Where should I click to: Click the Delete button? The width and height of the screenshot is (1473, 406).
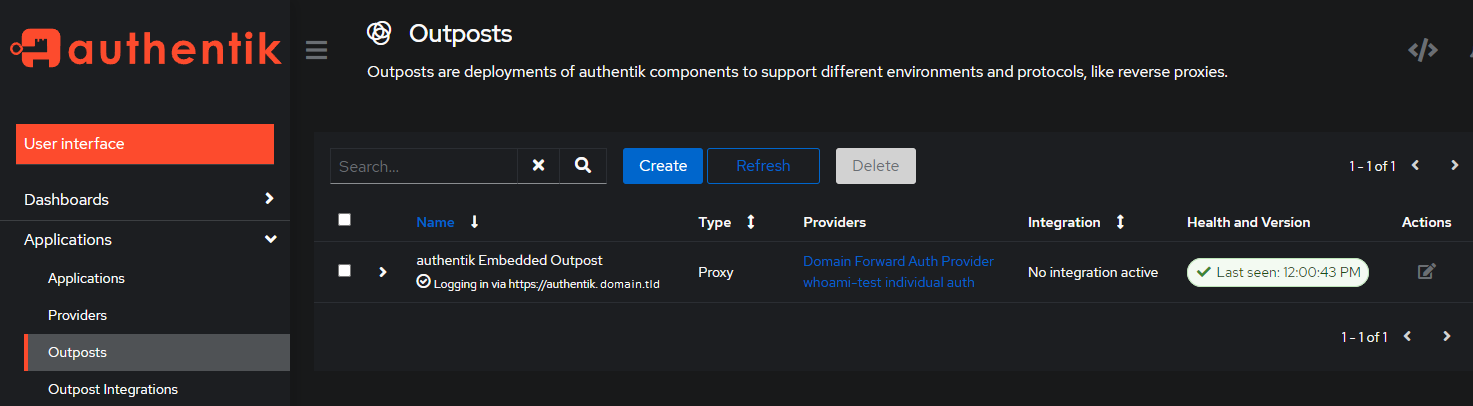(x=876, y=166)
